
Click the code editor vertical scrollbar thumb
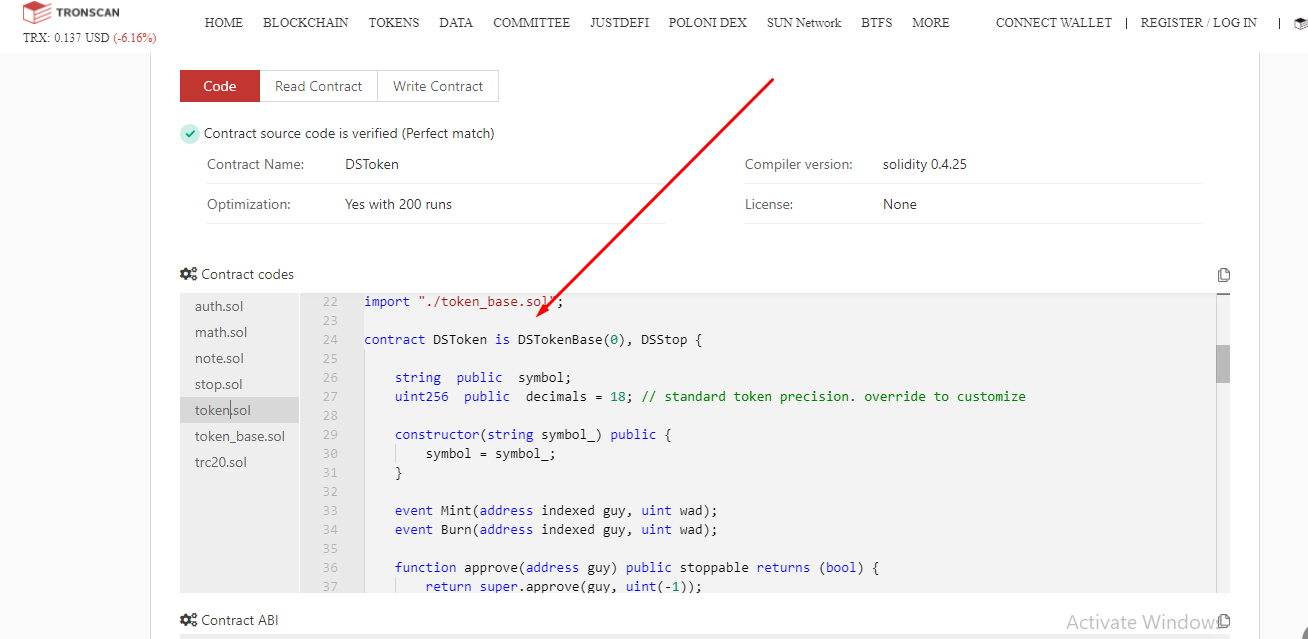click(x=1223, y=364)
